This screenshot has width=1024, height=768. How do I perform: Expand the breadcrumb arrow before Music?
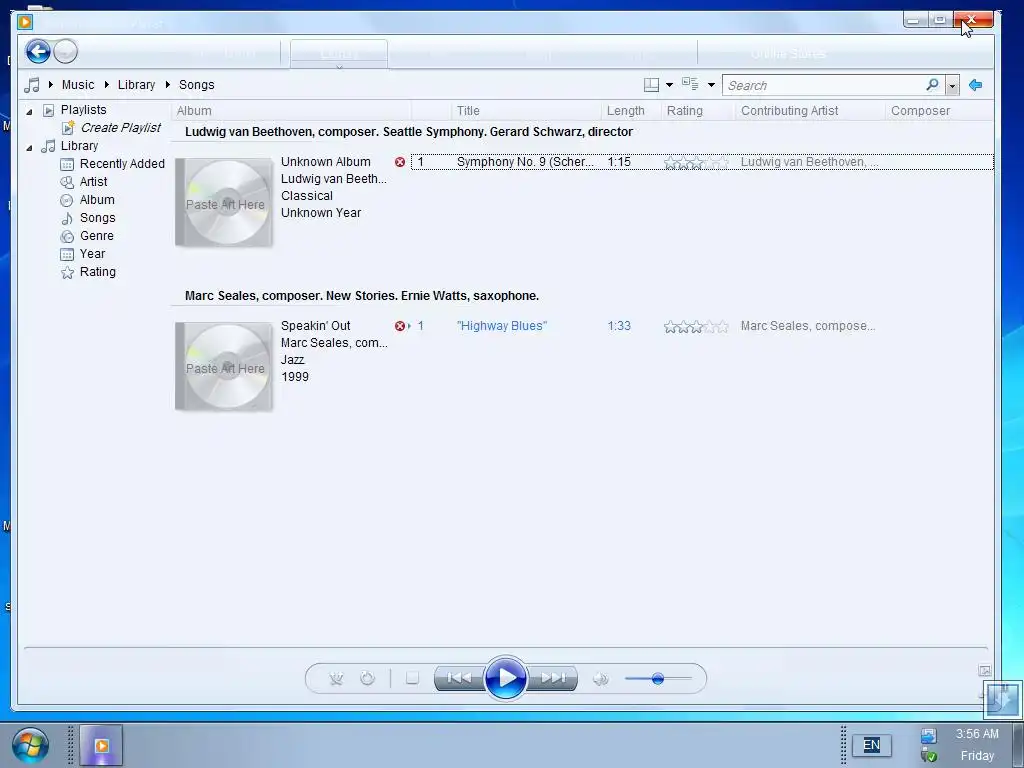[x=50, y=84]
